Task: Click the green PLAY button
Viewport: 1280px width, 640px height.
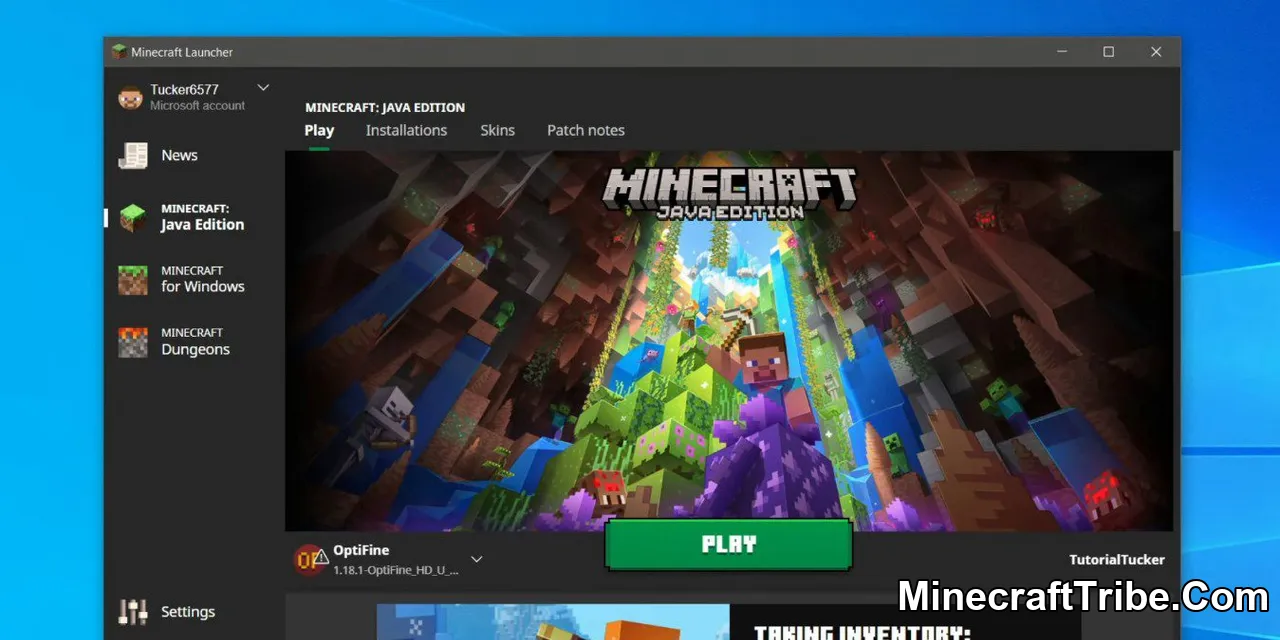Action: point(729,545)
